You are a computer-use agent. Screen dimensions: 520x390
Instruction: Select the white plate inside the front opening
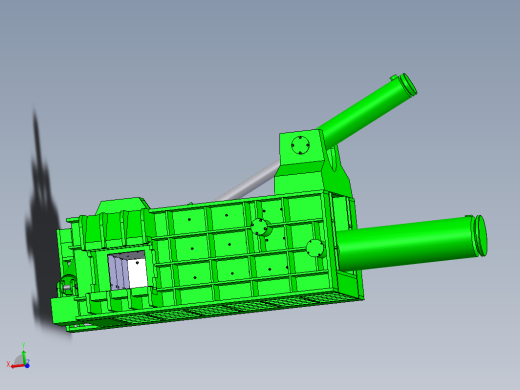(137, 273)
